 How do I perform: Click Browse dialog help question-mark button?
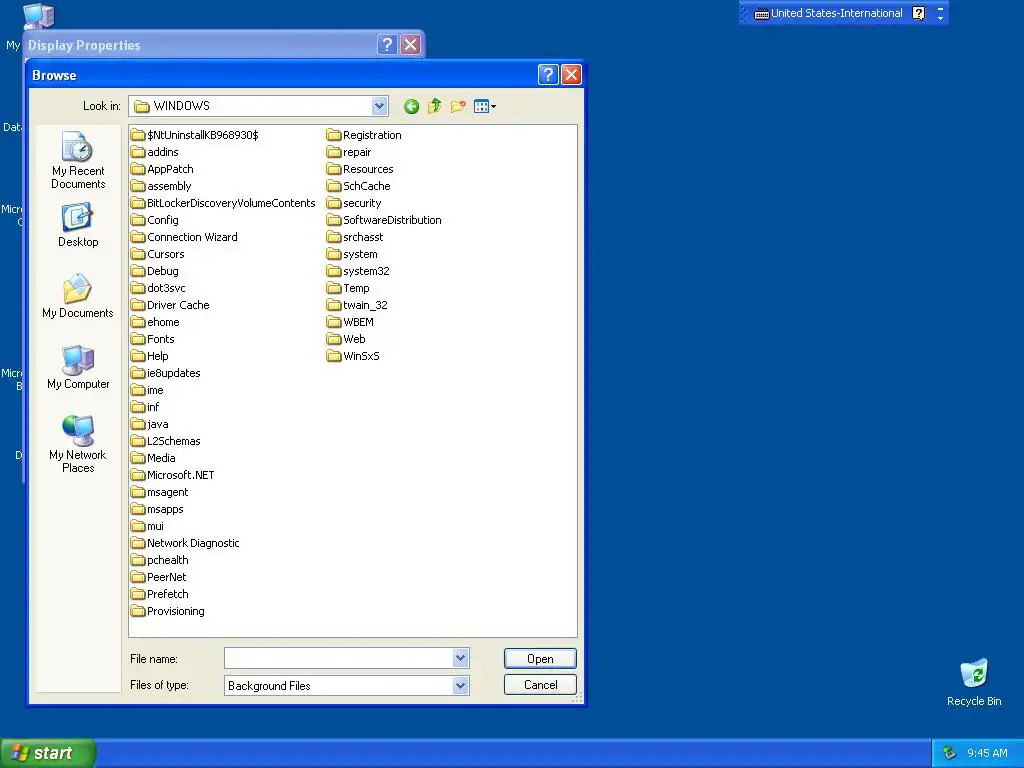coord(548,75)
